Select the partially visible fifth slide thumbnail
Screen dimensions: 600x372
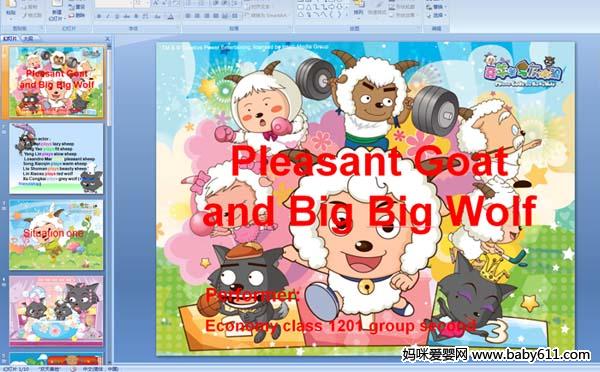pos(56,358)
